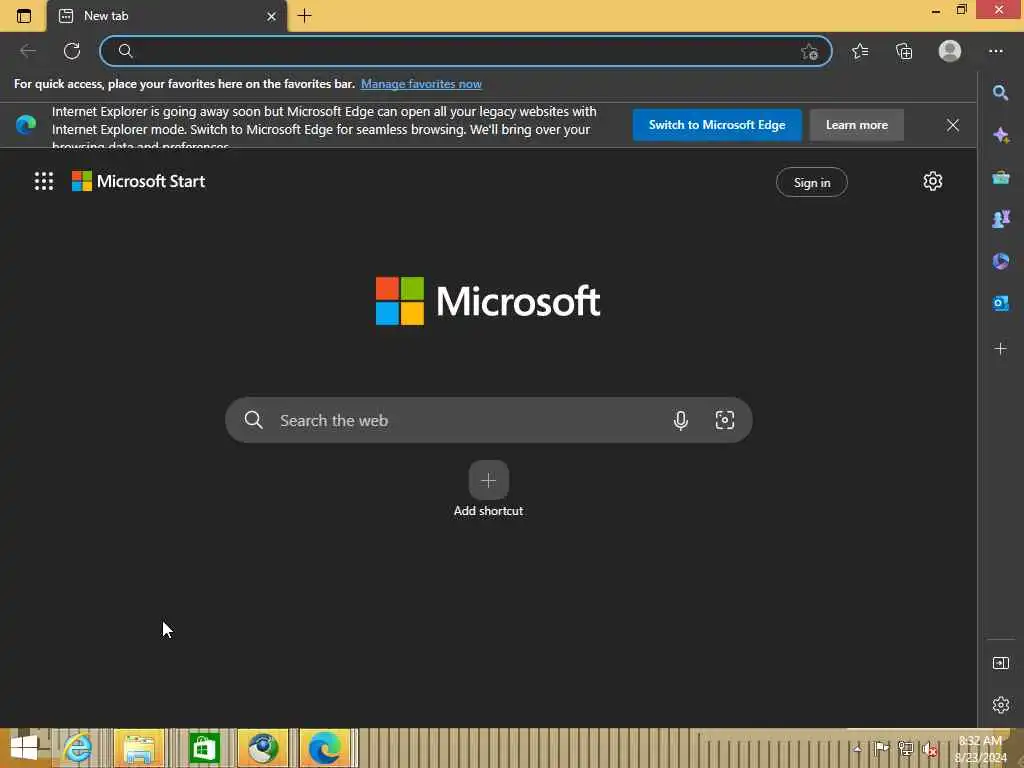The width and height of the screenshot is (1024, 768).
Task: Open sidebar Tools briefcase icon
Action: pos(1000,177)
